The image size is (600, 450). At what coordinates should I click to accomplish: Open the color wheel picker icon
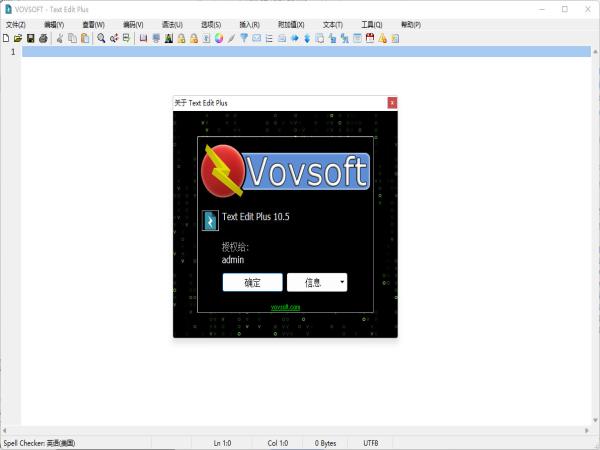click(219, 38)
